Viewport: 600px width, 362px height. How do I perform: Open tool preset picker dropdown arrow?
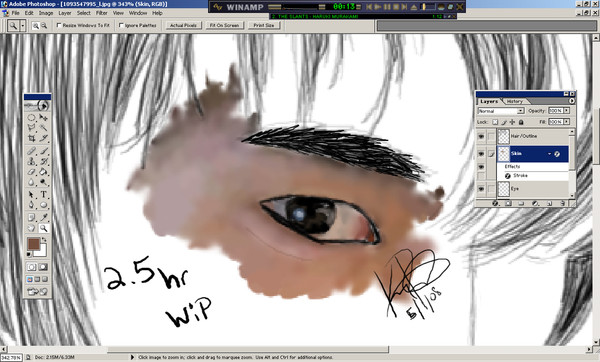[x=23, y=26]
